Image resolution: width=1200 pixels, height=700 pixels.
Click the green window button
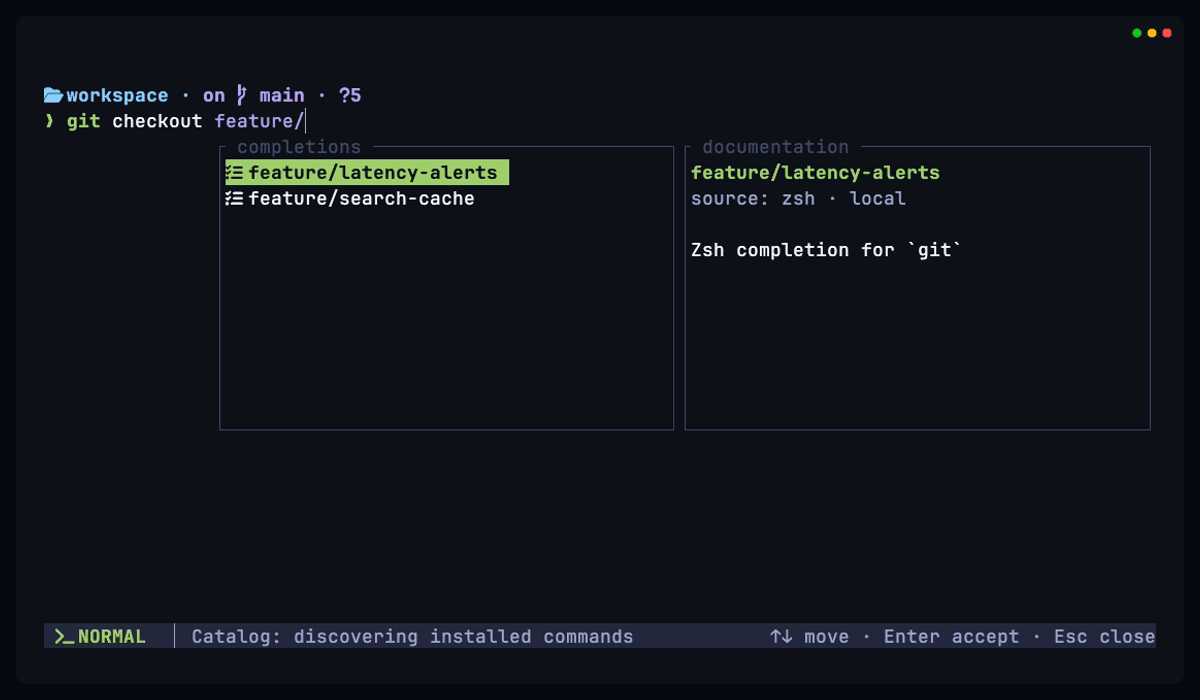(x=1137, y=33)
